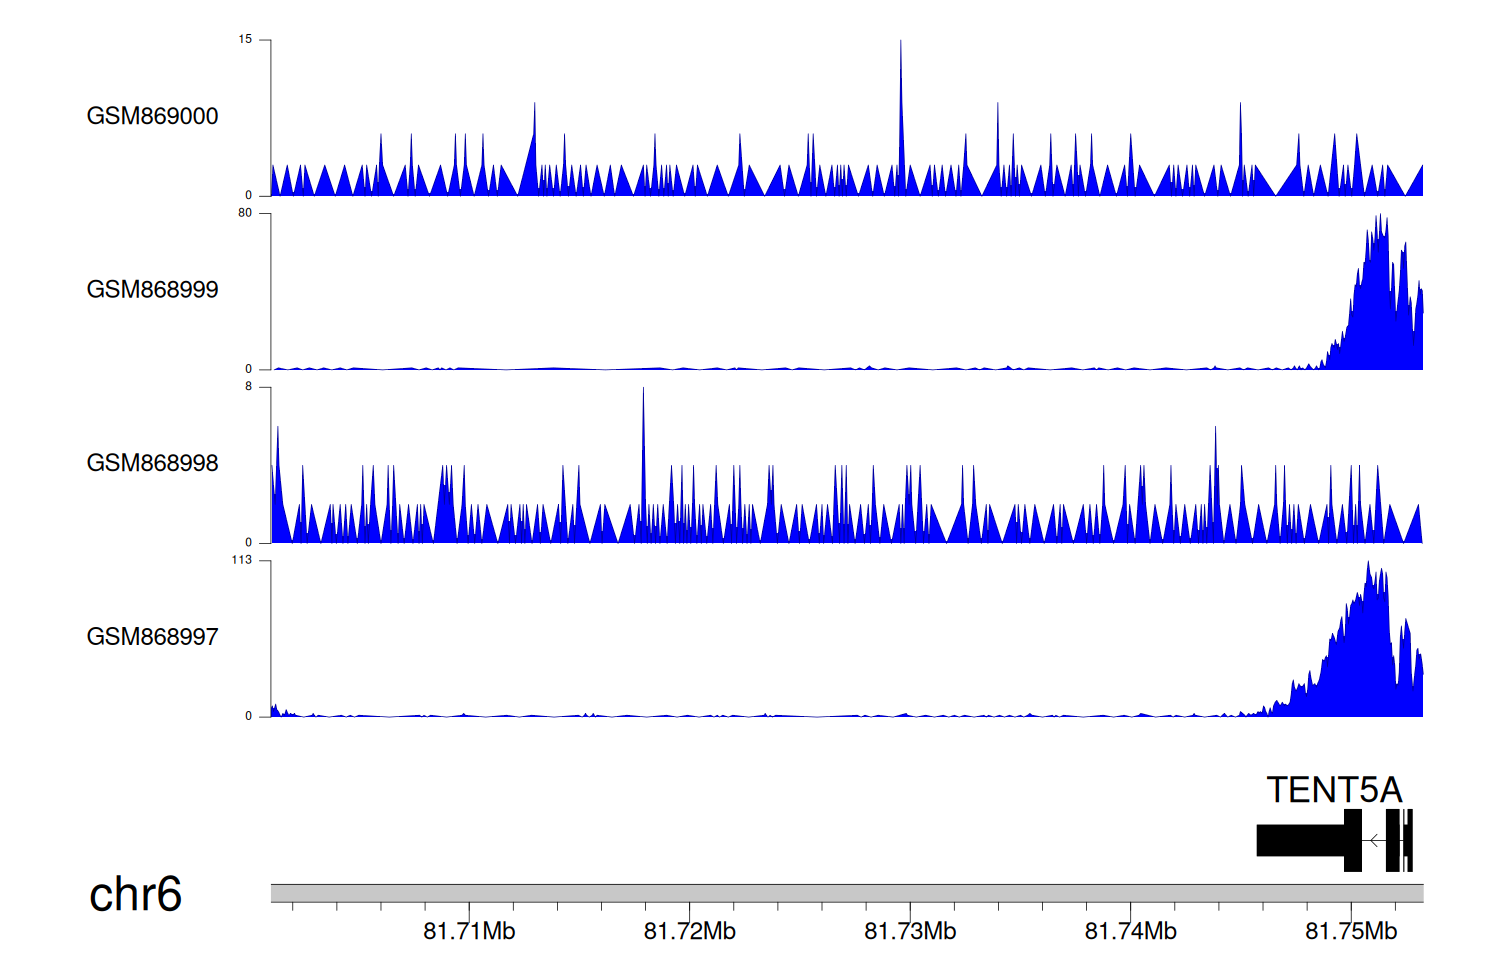This screenshot has width=1500, height=980.
Task: Click the 81.73Mb axis position label
Action: (910, 932)
